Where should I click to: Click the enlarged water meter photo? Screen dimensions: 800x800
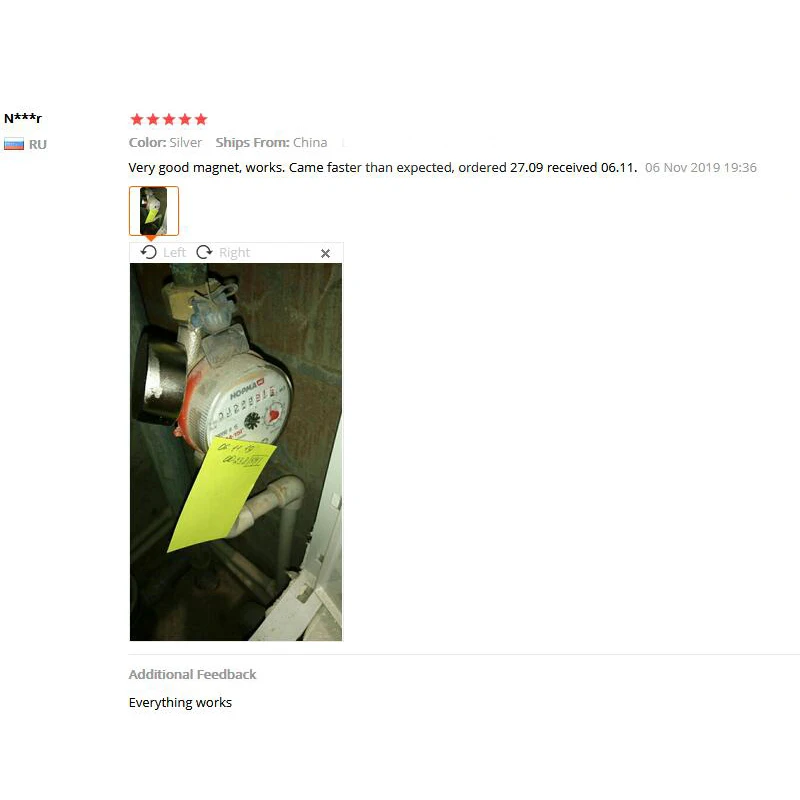(x=236, y=452)
